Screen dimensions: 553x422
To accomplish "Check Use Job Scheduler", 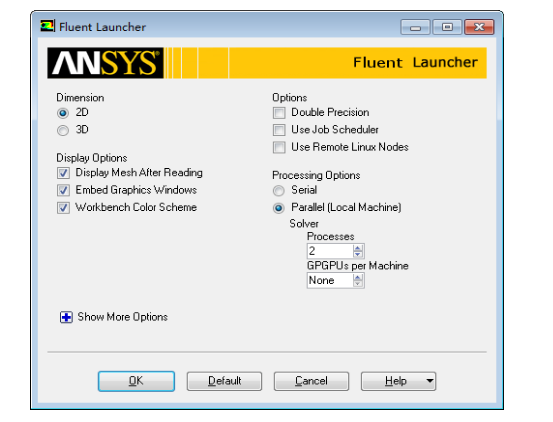I will [x=279, y=130].
